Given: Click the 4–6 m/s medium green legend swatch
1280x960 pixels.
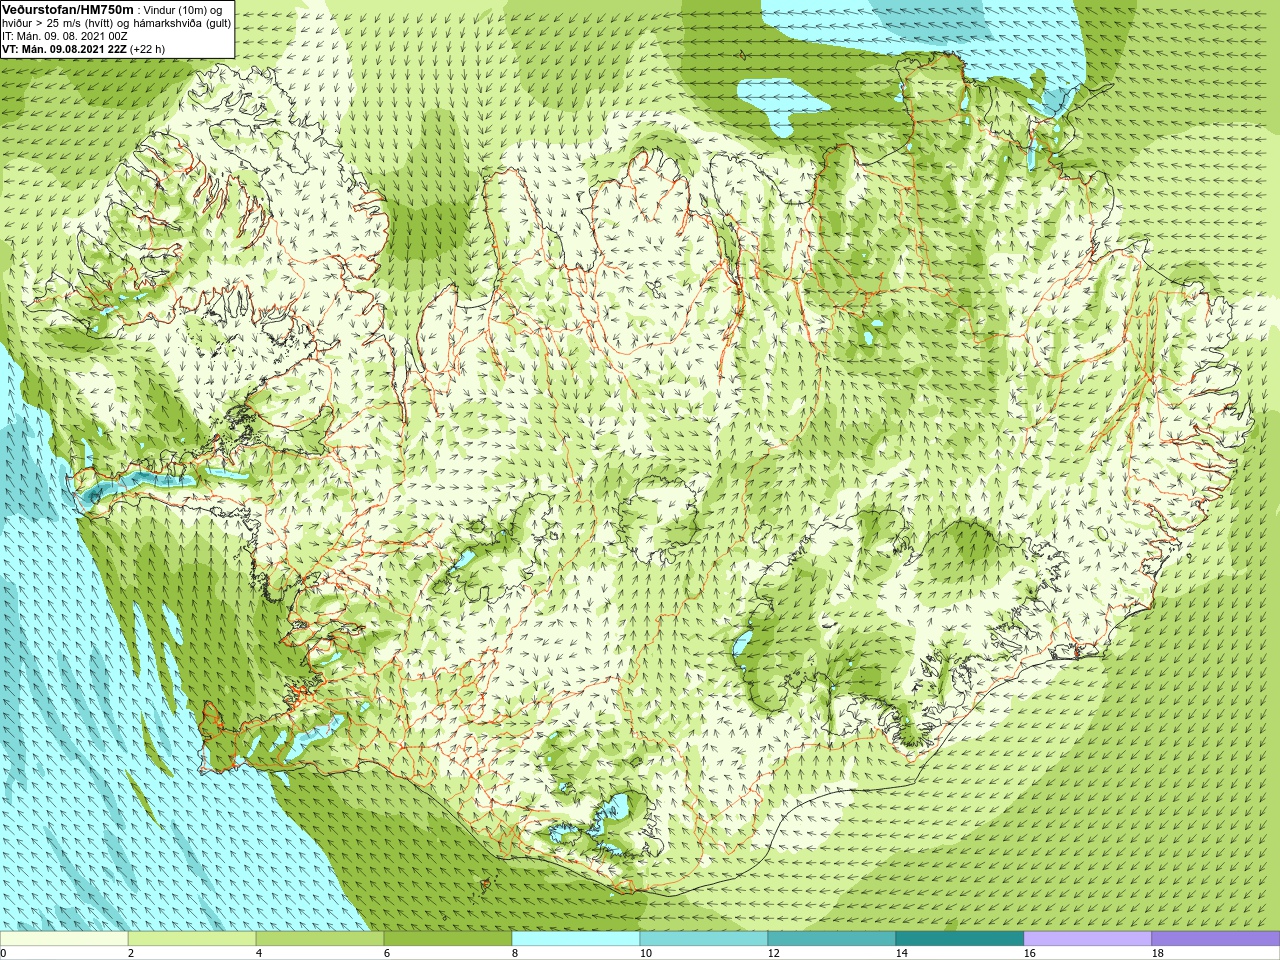Looking at the screenshot, I should click(x=320, y=939).
